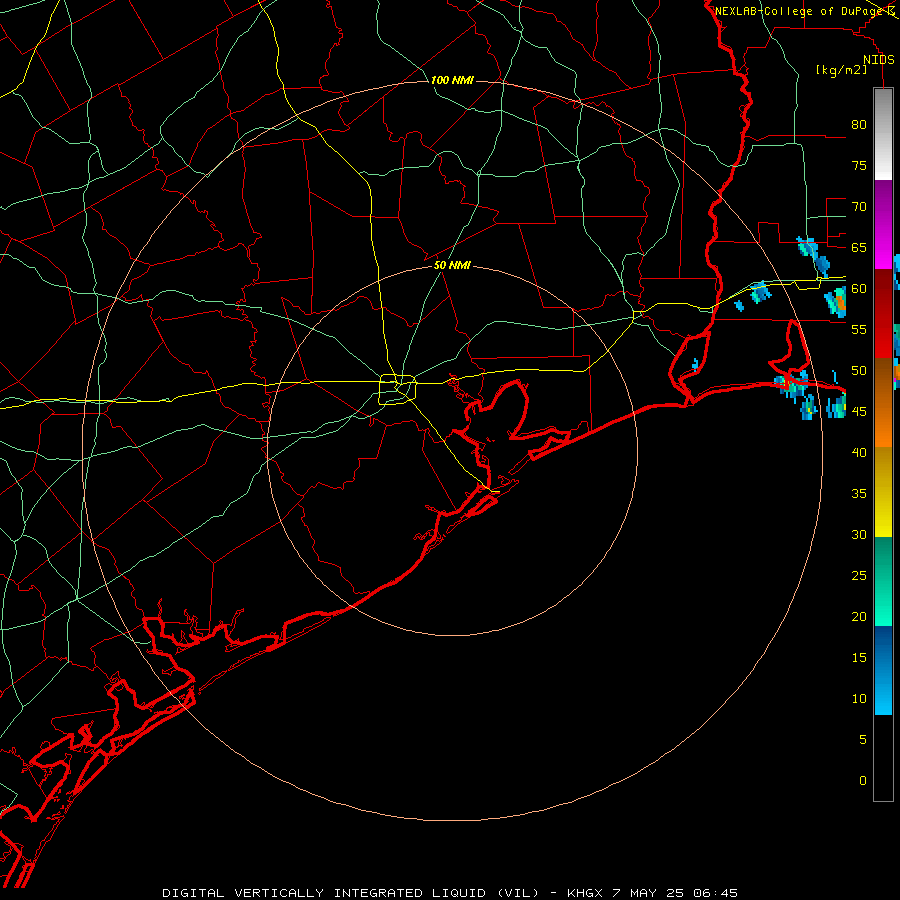Pick the orange segment of the color scale
The image size is (900, 900).
[883, 402]
